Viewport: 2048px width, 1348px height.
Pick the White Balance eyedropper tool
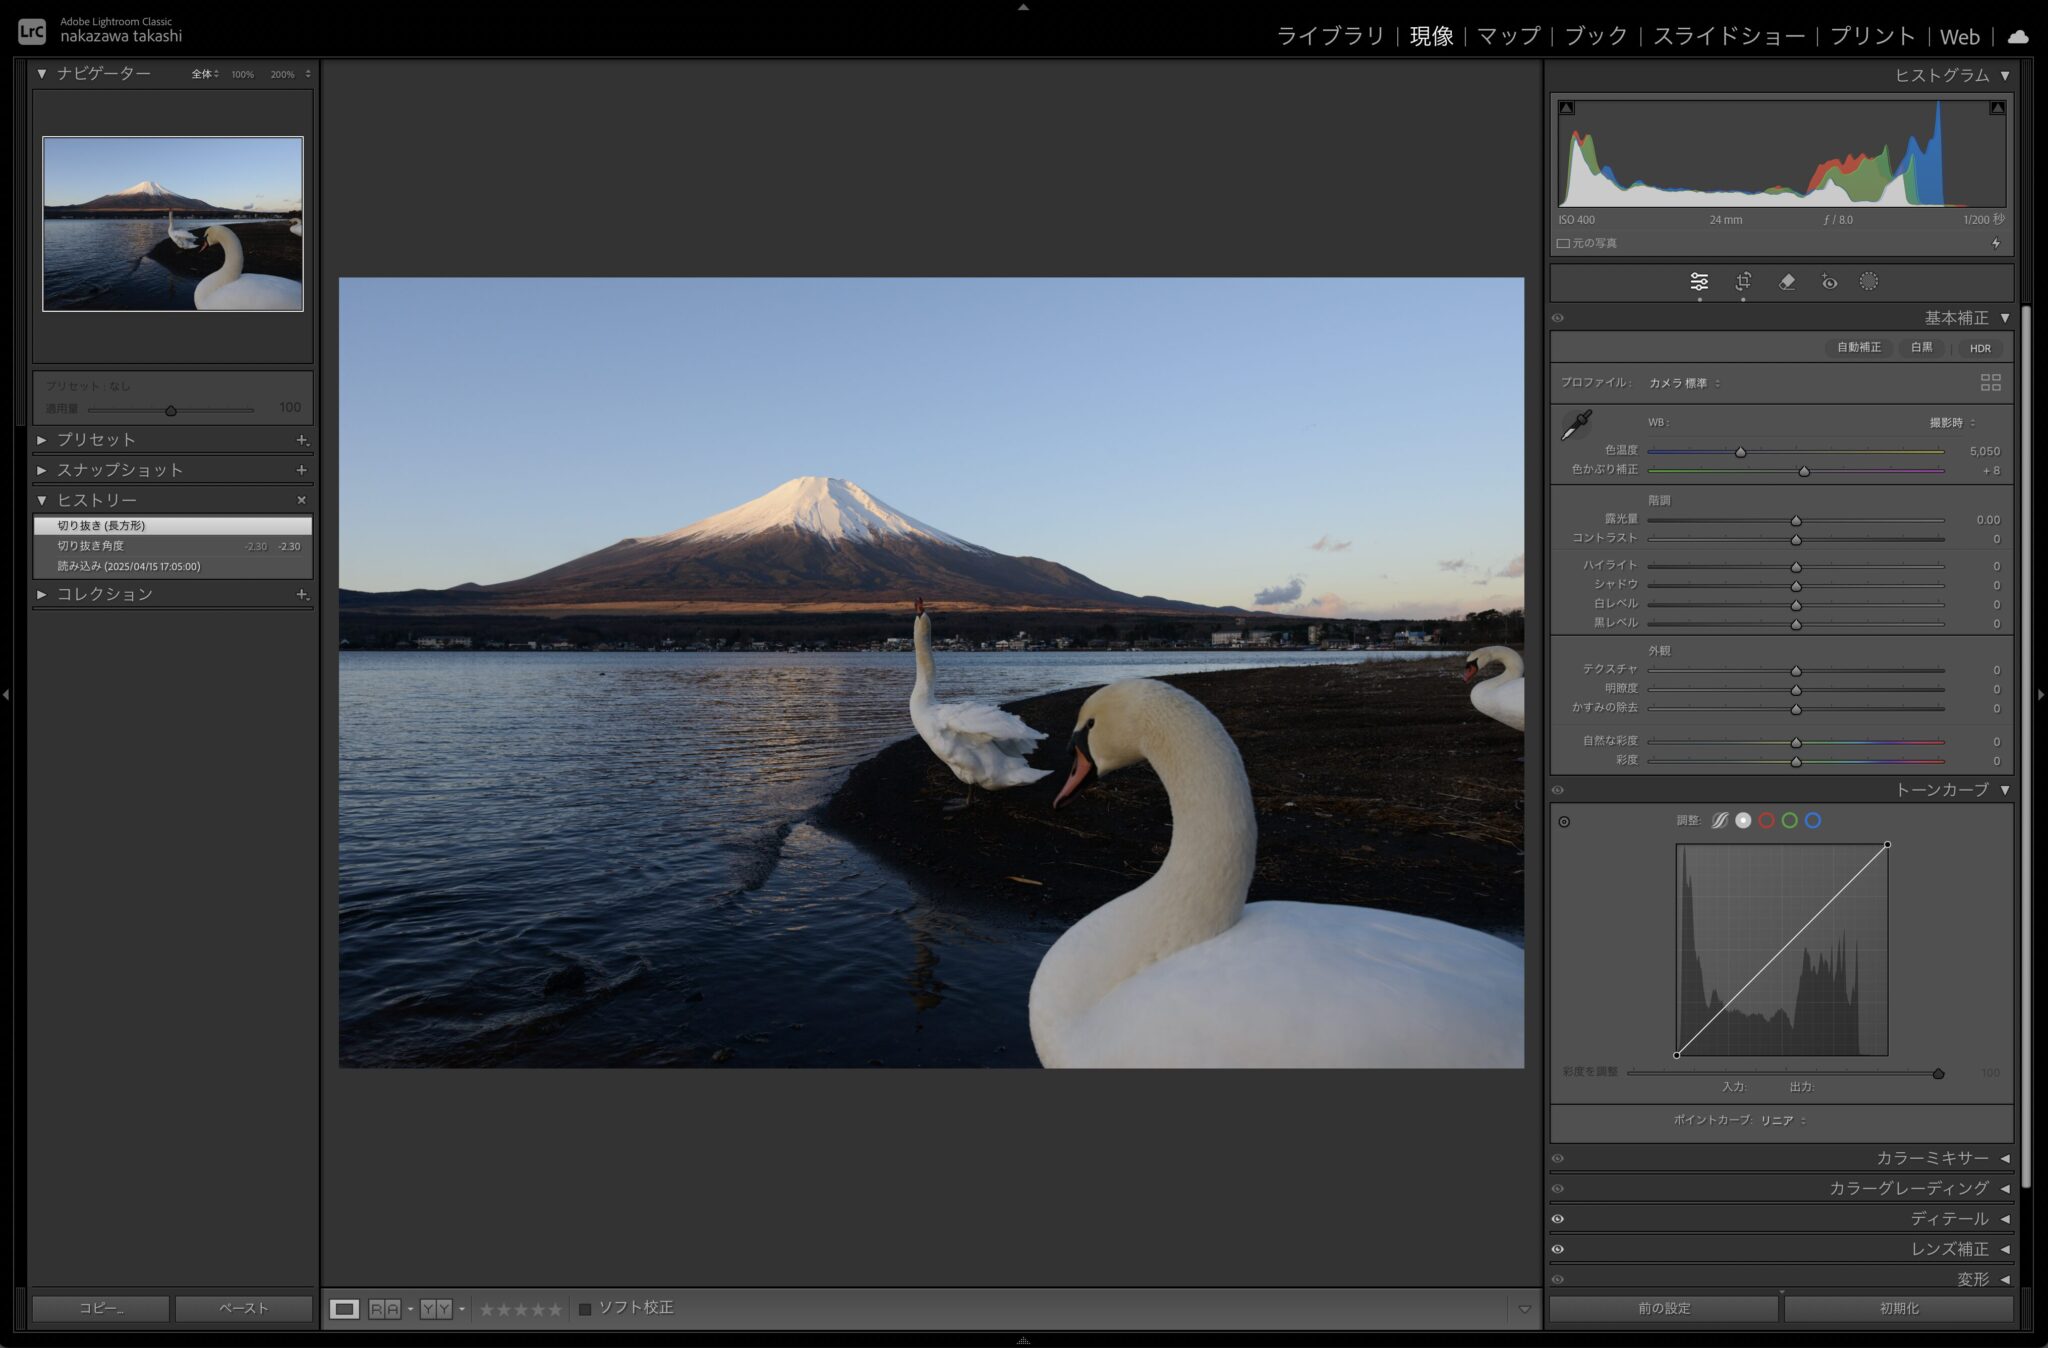[x=1577, y=425]
